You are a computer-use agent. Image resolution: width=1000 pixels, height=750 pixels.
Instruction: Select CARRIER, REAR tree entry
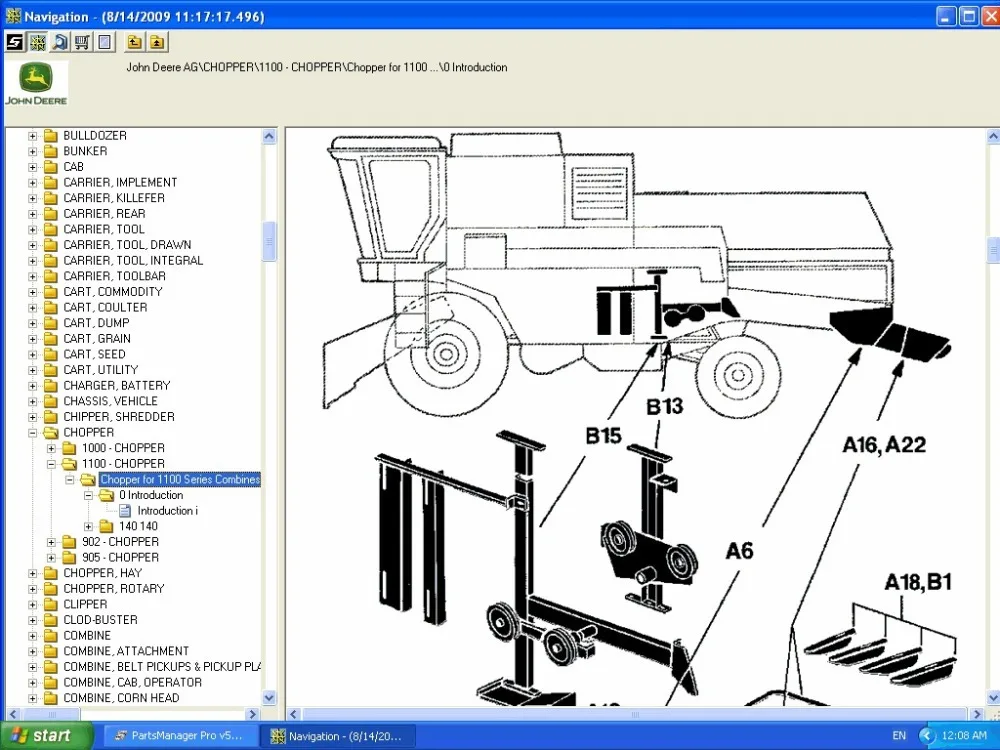pyautogui.click(x=104, y=214)
